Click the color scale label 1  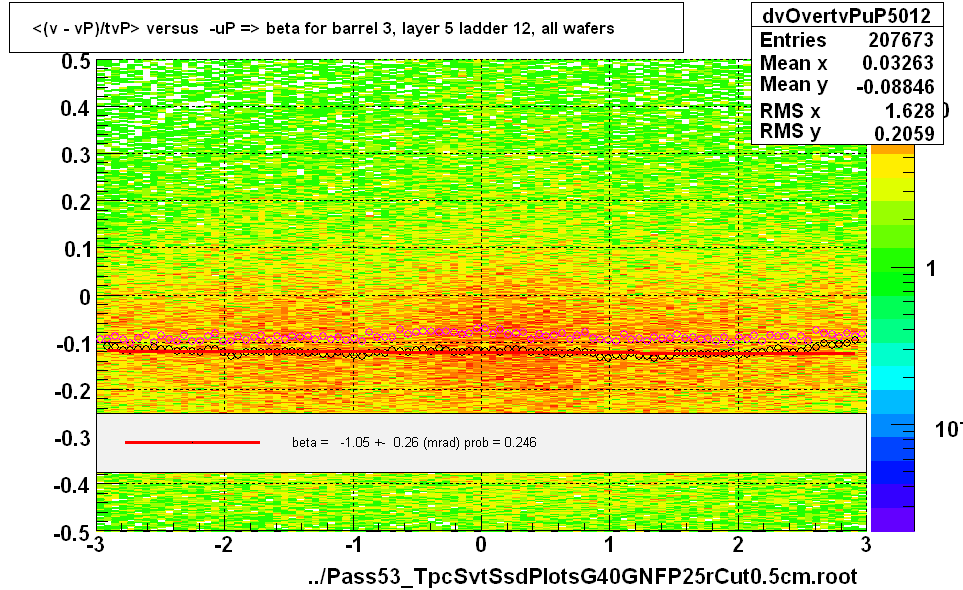point(931,269)
